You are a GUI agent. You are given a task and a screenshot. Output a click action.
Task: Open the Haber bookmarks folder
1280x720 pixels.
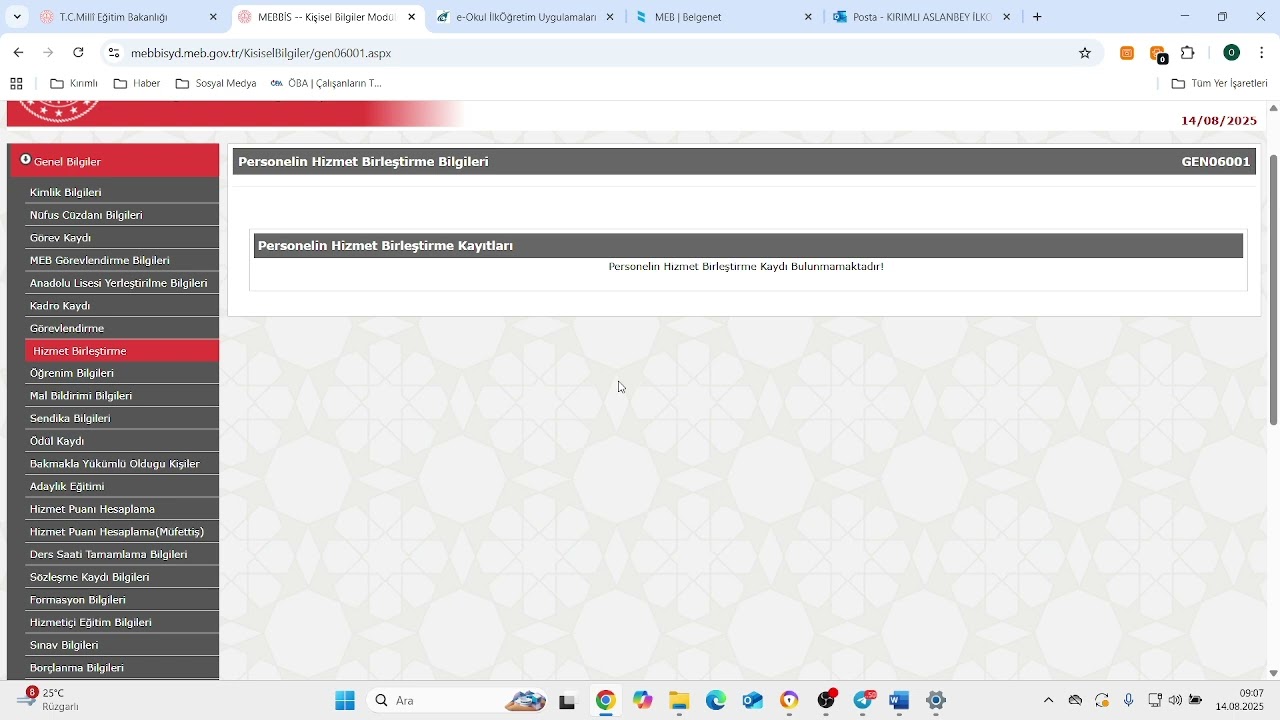(137, 84)
